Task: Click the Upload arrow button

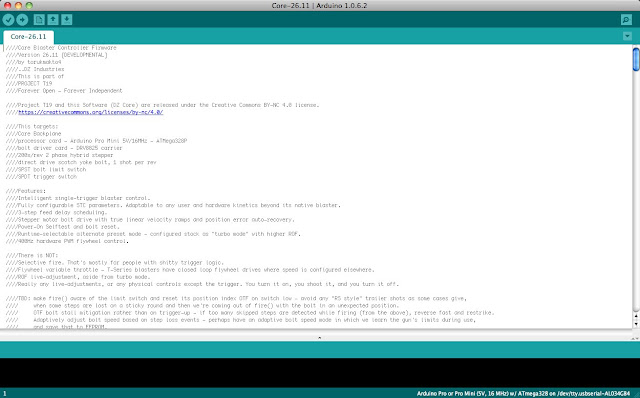Action: click(x=22, y=20)
